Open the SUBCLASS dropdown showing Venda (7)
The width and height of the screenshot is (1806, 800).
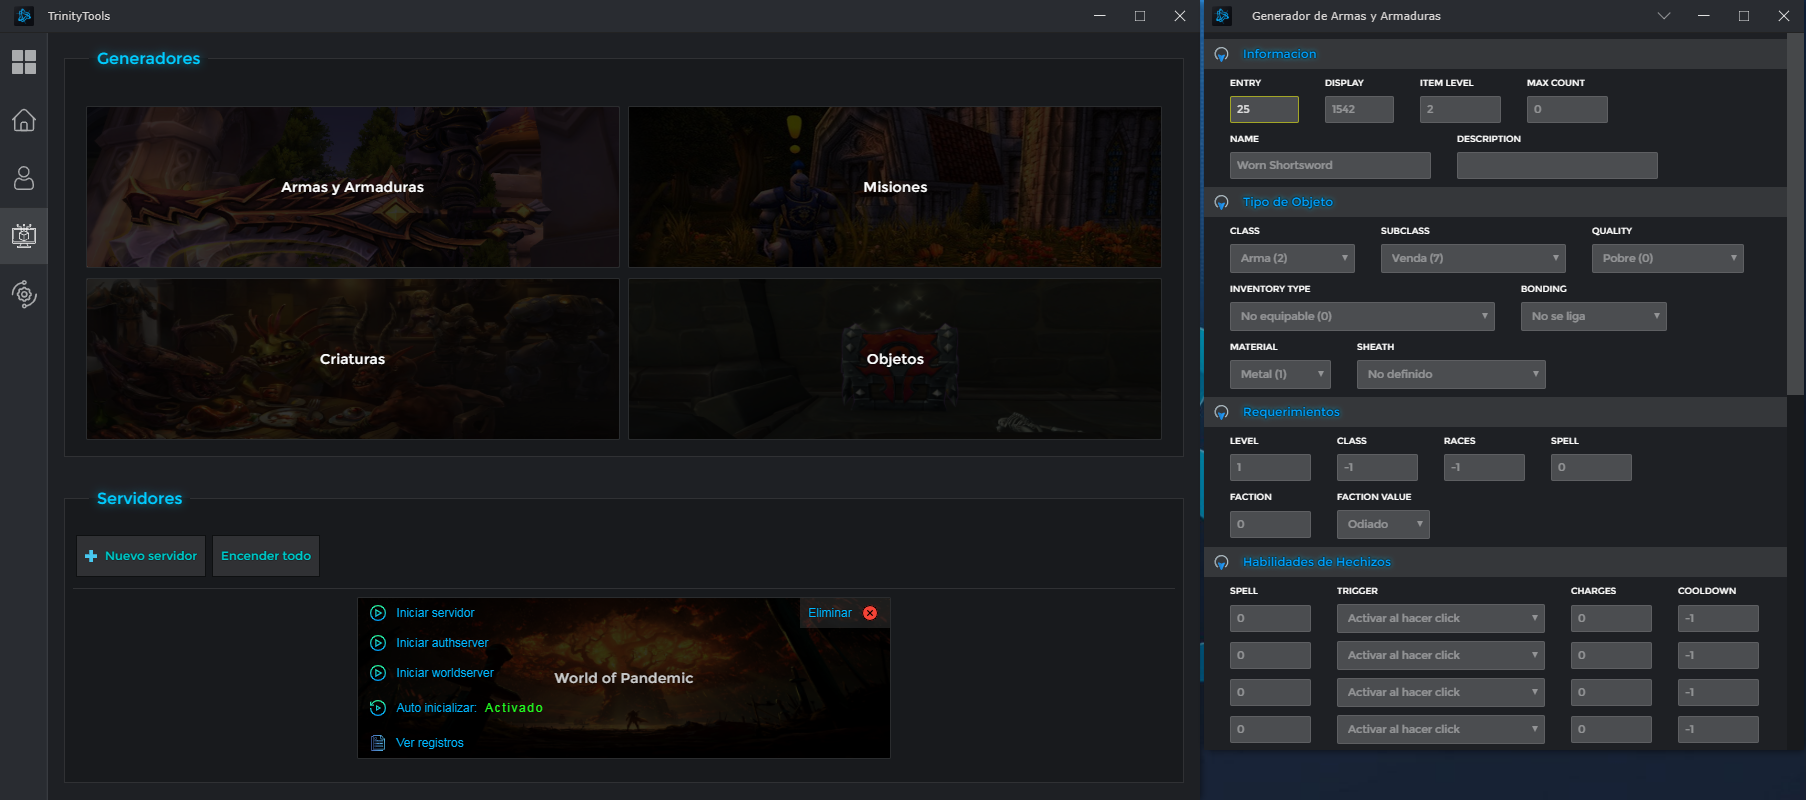1473,258
